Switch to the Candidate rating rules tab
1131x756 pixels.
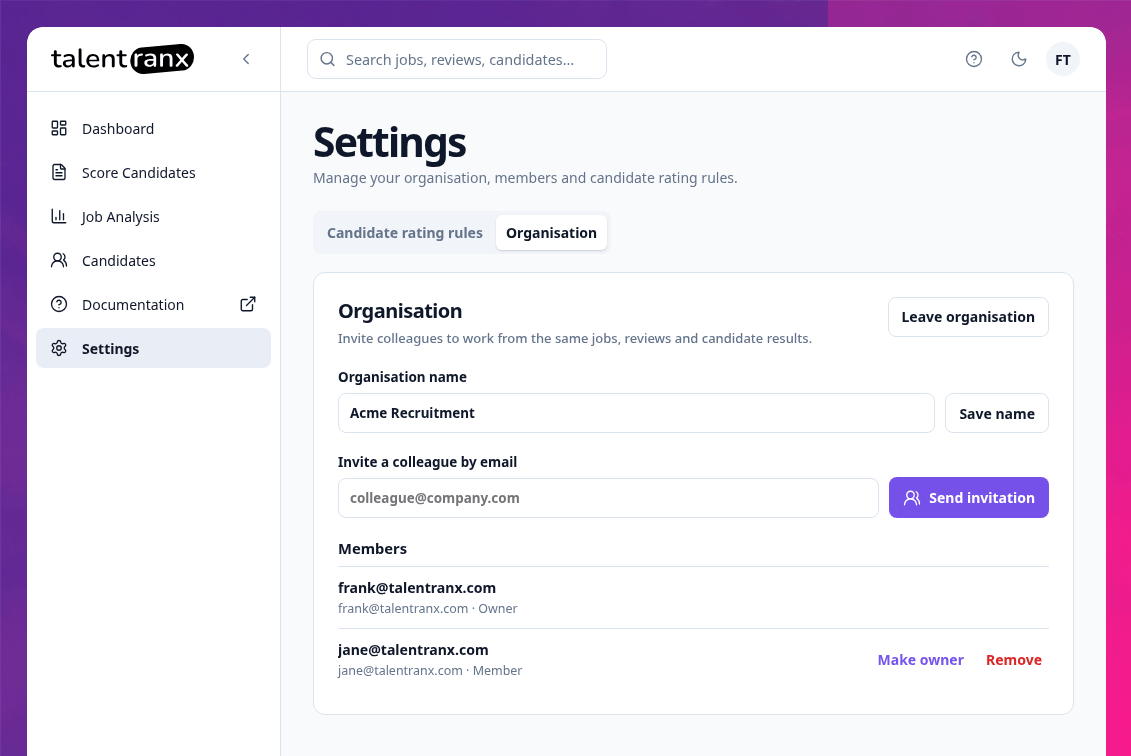(x=405, y=233)
